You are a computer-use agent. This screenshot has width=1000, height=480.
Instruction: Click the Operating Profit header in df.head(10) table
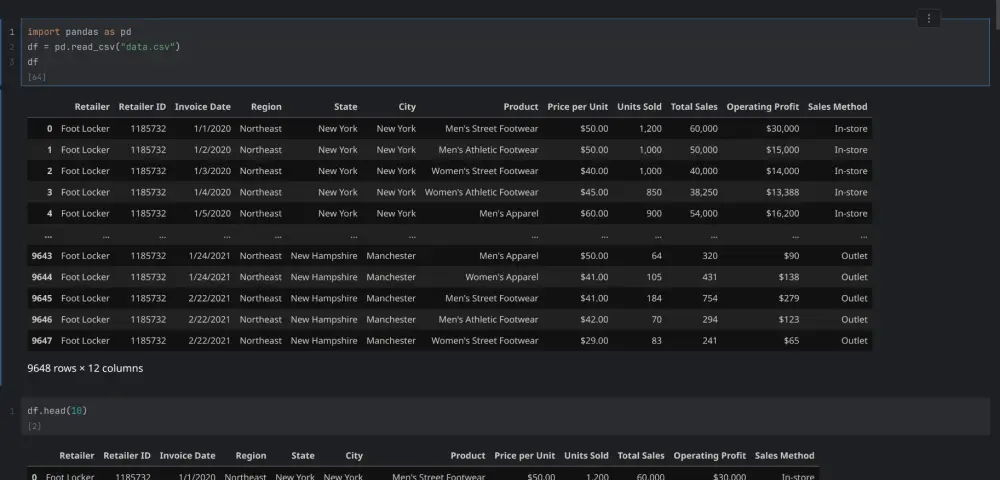coord(710,456)
